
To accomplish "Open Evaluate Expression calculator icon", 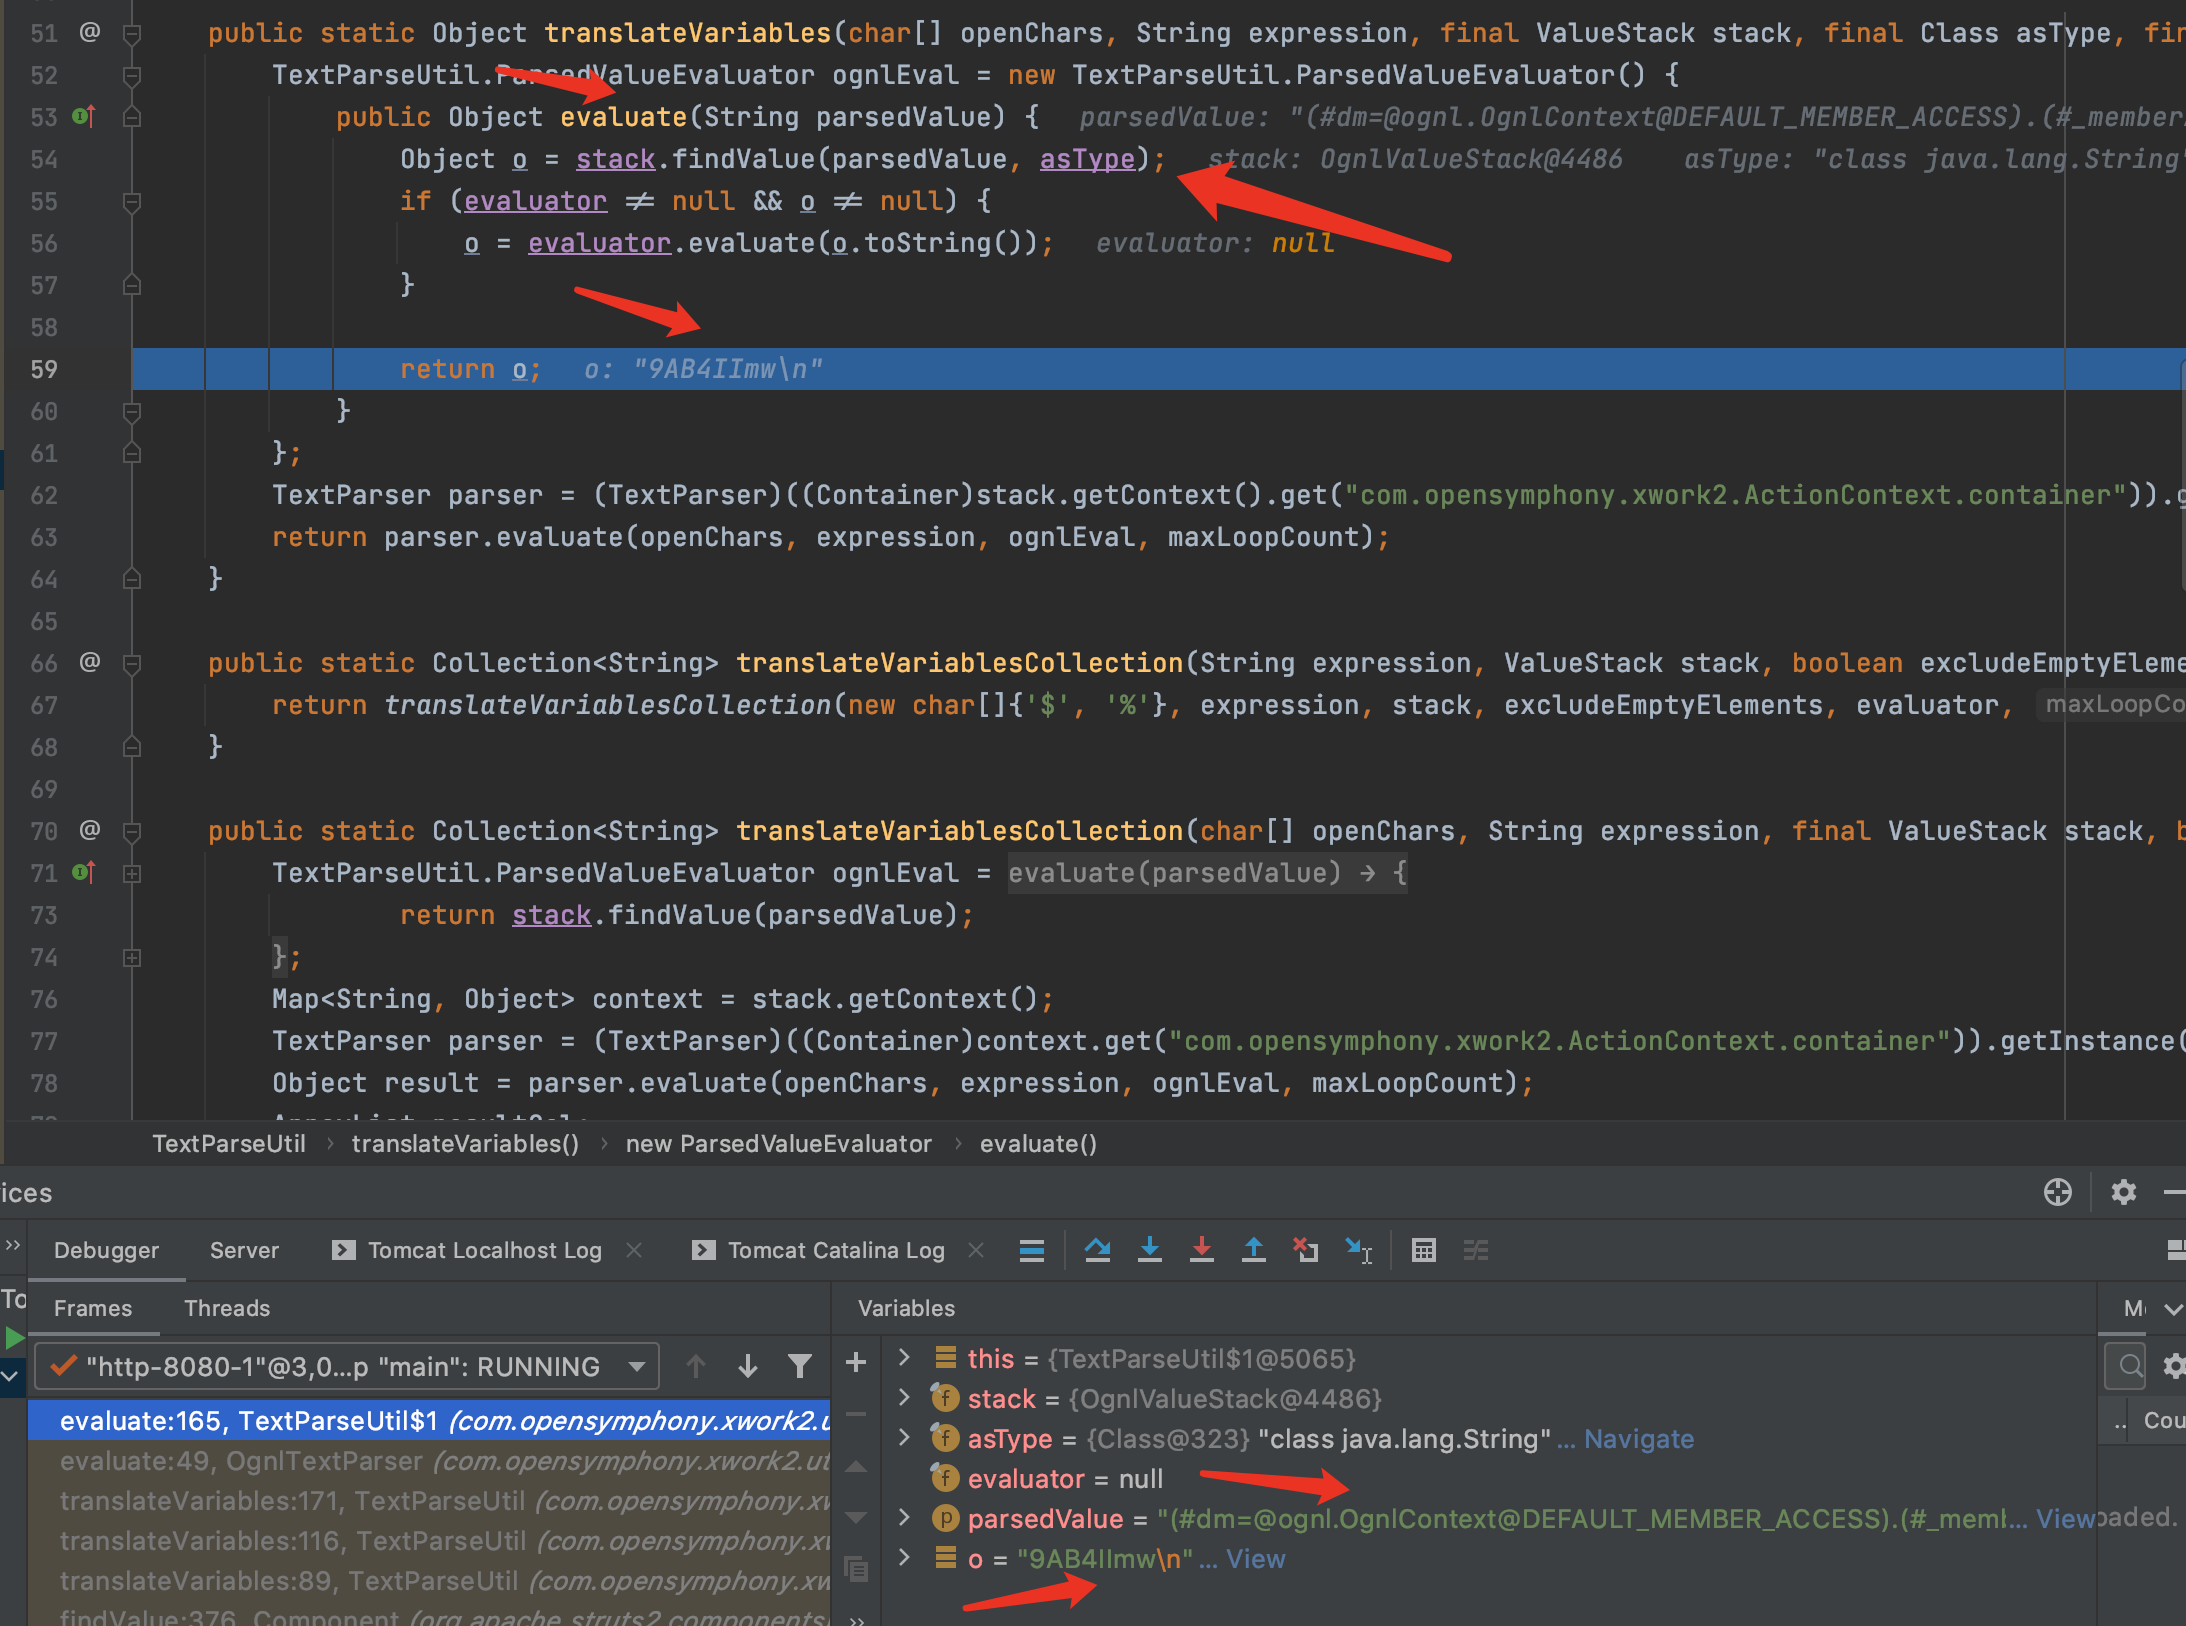I will tap(1424, 1250).
